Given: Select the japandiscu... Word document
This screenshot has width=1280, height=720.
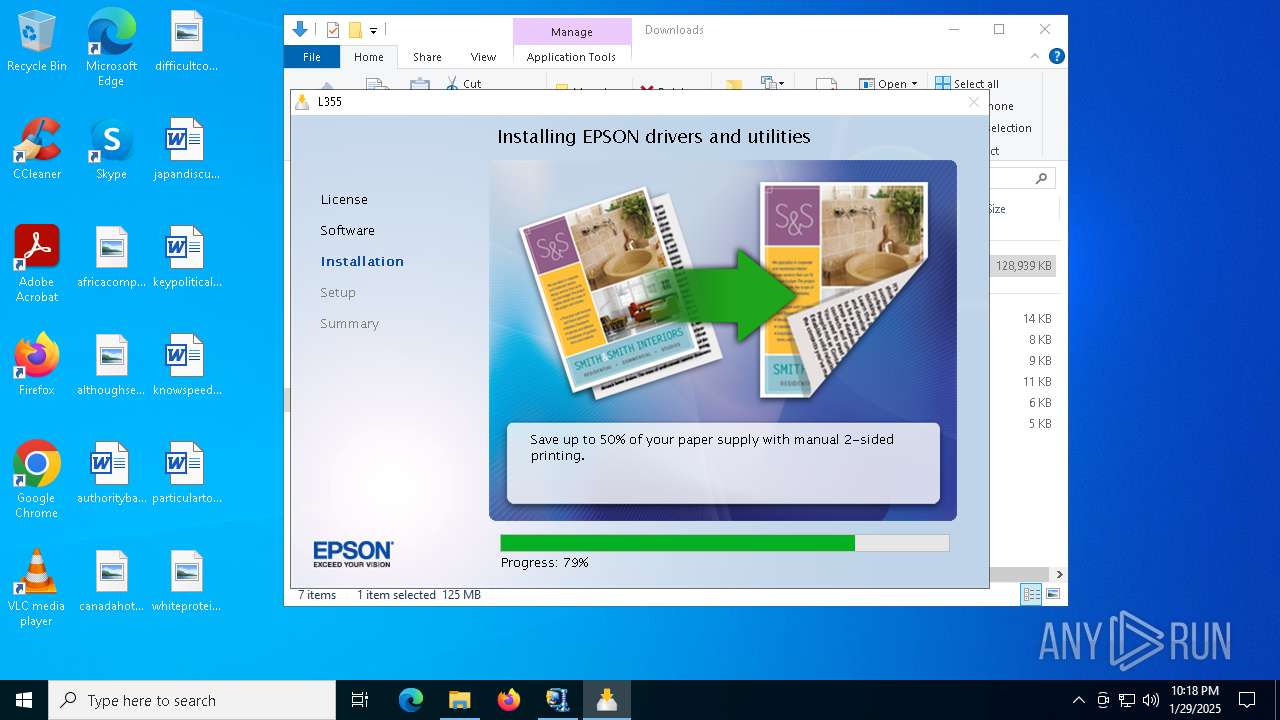Looking at the screenshot, I should tap(186, 149).
